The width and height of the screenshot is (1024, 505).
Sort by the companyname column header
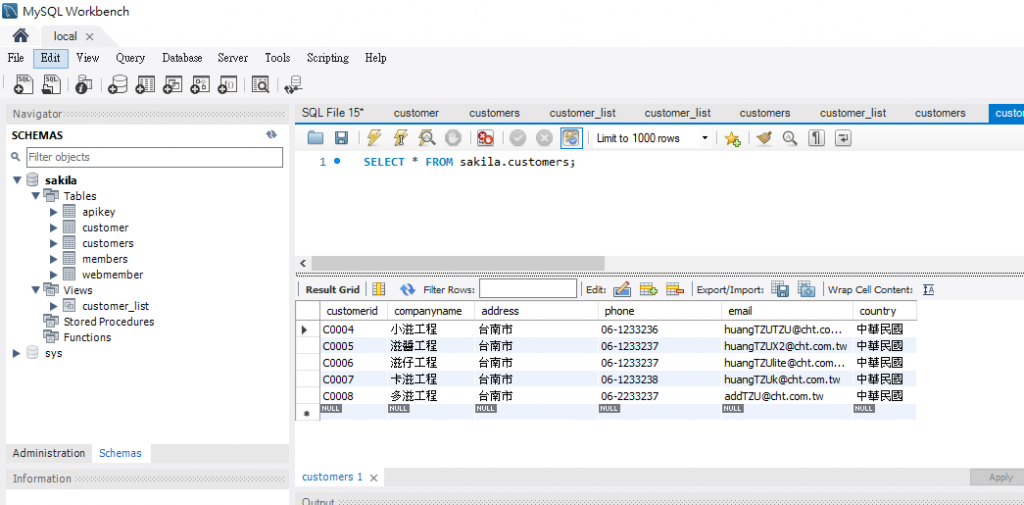point(430,311)
